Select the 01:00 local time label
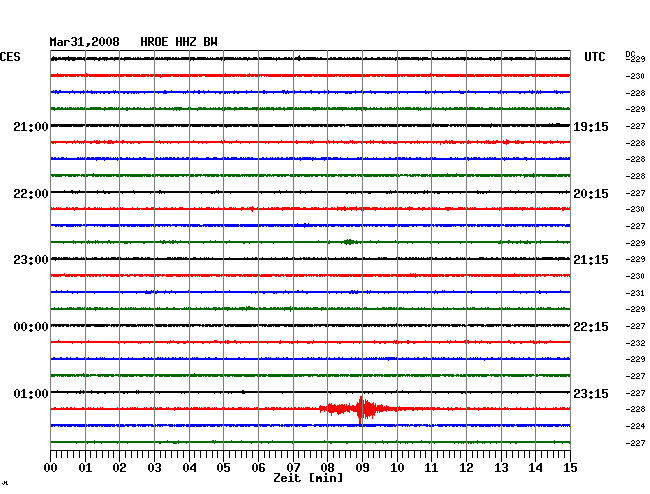The height and width of the screenshot is (494, 650). (31, 393)
